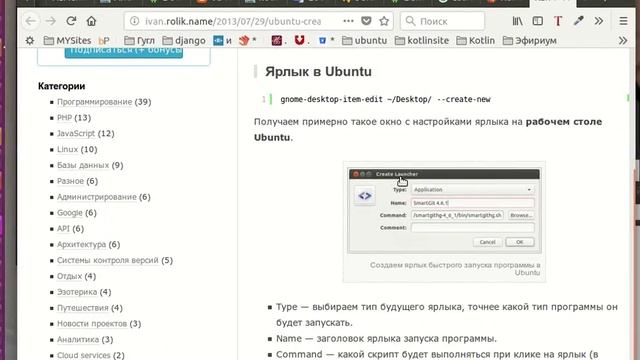Open category Архитектура
Viewport: 640px width, 360px height.
click(x=81, y=244)
